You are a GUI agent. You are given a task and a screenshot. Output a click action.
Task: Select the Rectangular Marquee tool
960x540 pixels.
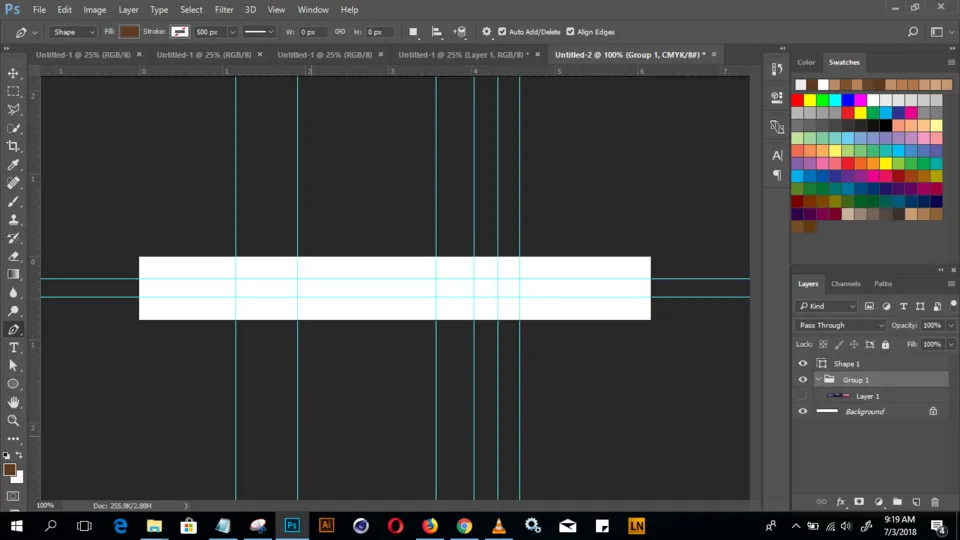(13, 91)
